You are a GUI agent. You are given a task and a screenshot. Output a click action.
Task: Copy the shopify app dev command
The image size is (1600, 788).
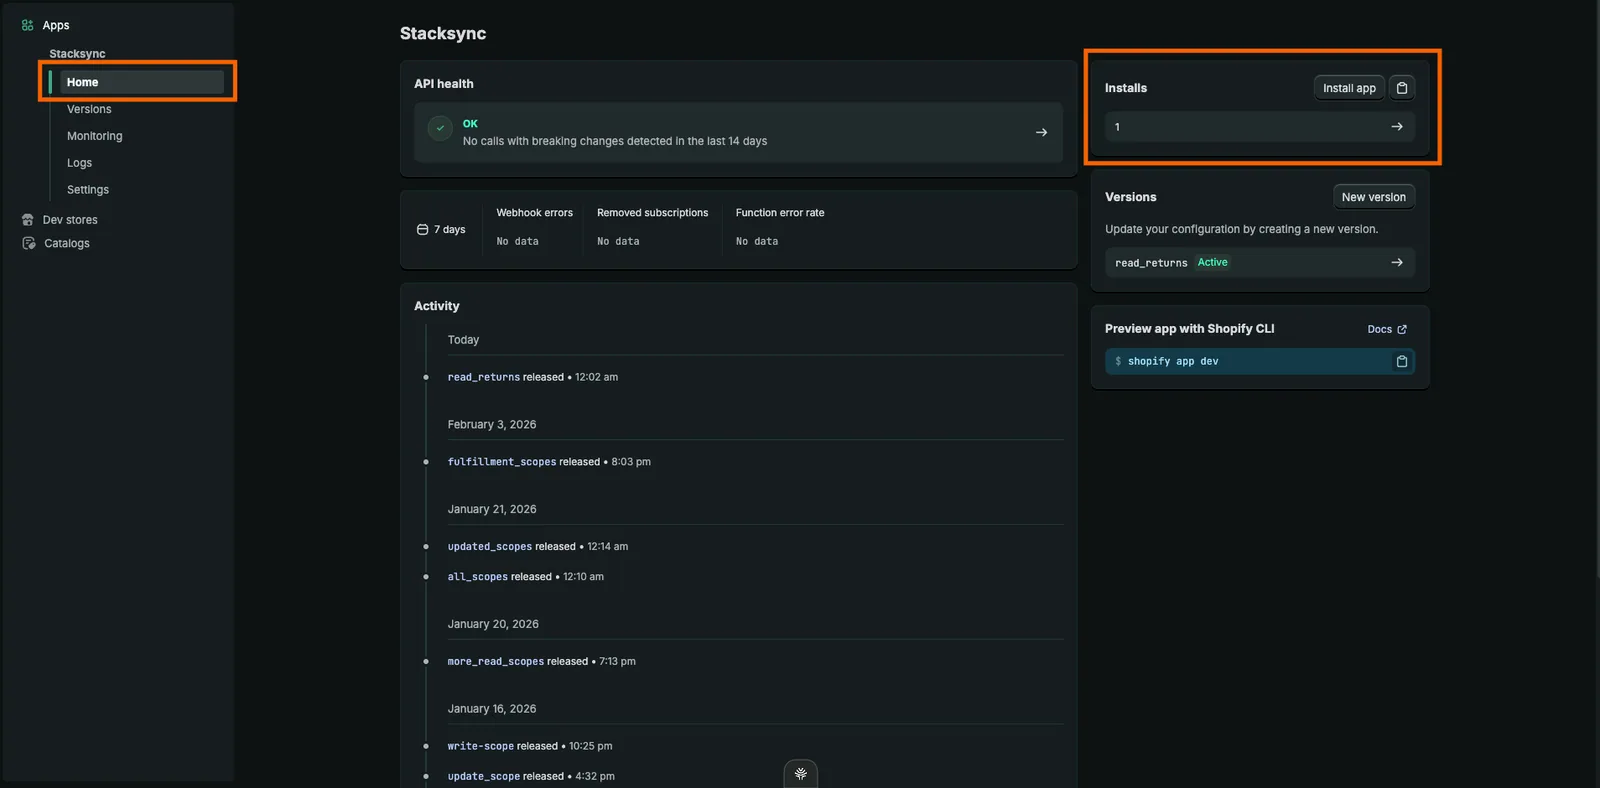pyautogui.click(x=1402, y=361)
